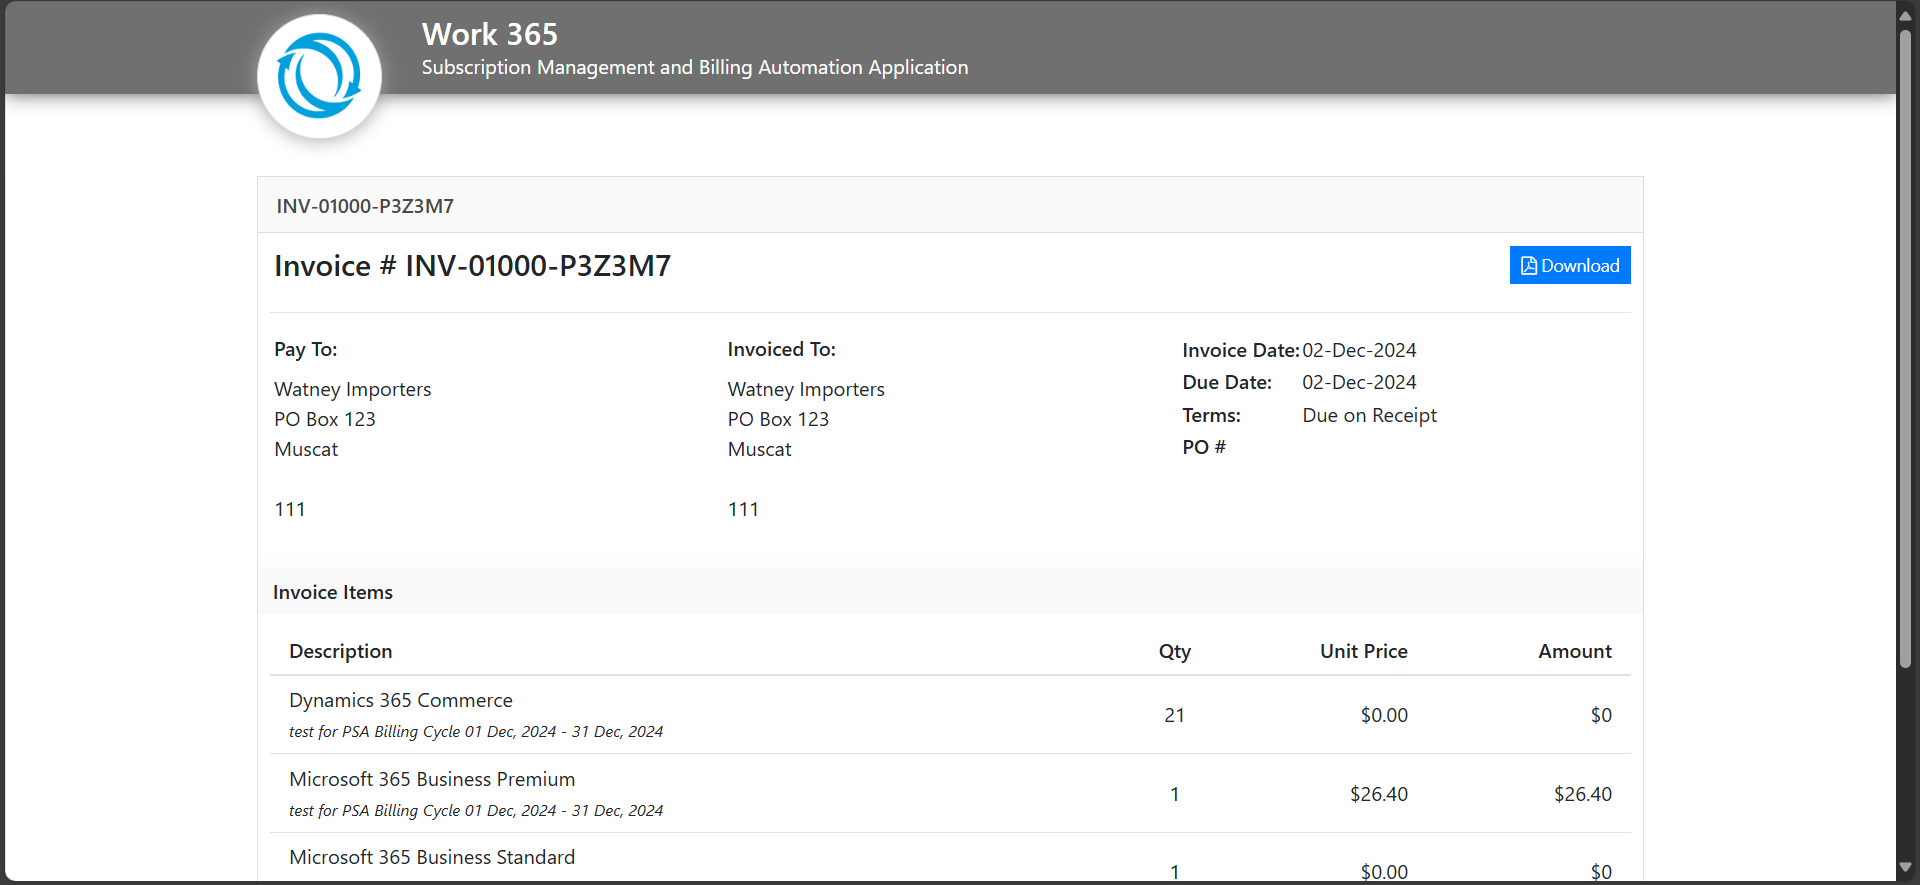This screenshot has width=1920, height=885.
Task: Click the Qty column header
Action: point(1175,651)
